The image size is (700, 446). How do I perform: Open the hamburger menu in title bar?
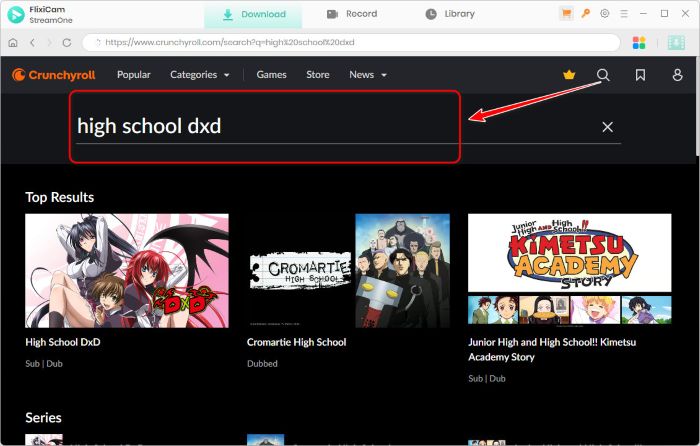tap(624, 14)
